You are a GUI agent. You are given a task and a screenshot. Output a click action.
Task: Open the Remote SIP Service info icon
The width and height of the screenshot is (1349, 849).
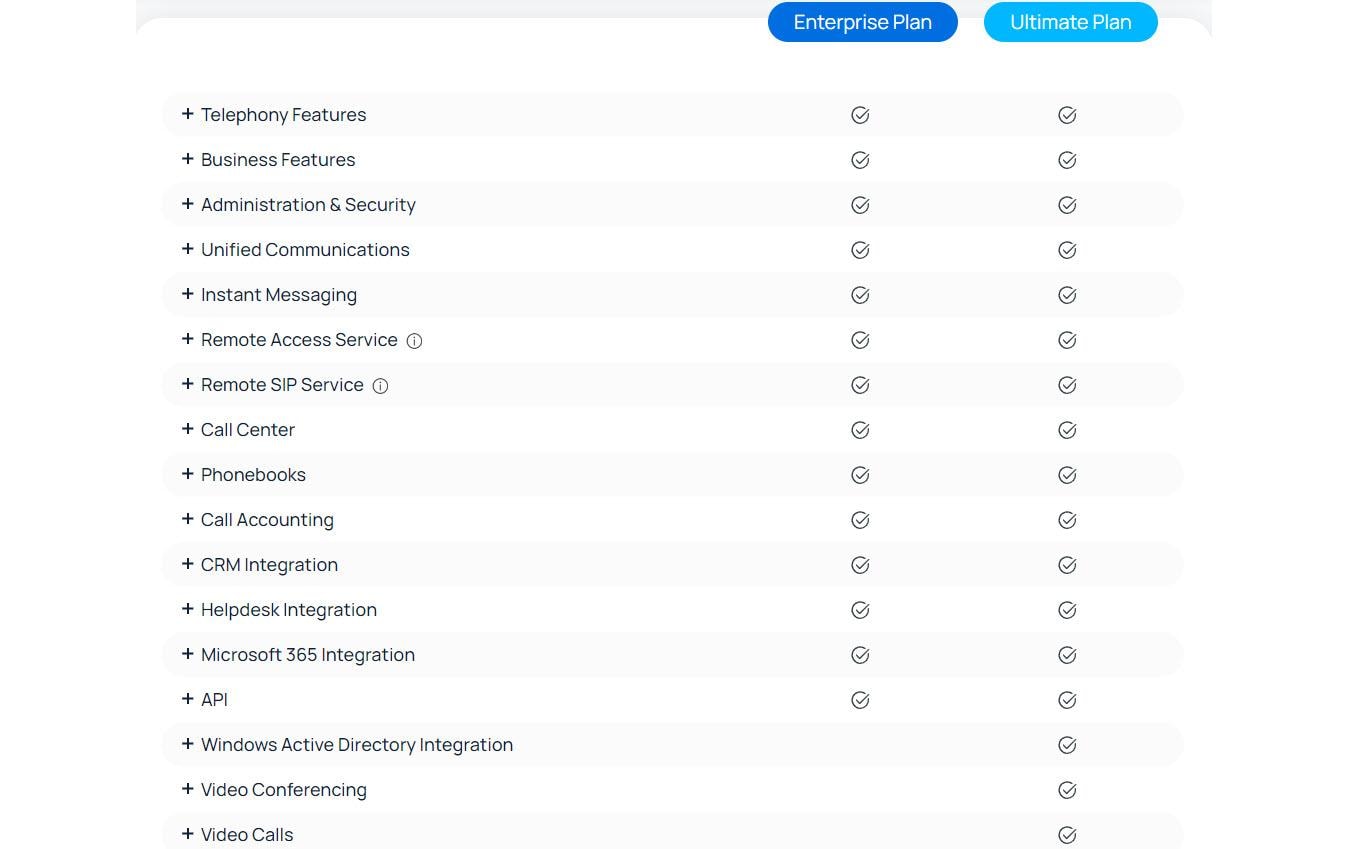380,386
